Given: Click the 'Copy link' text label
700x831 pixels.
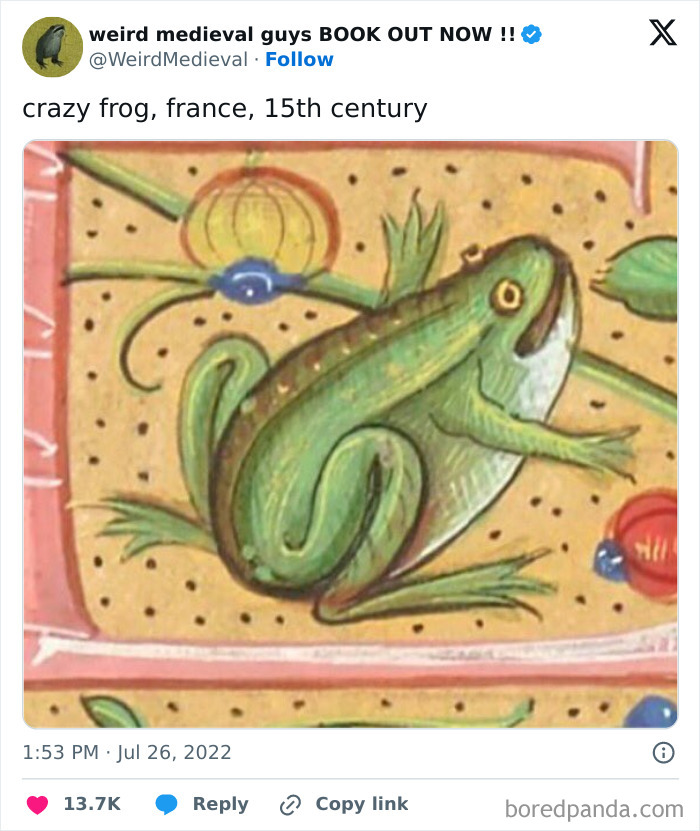Looking at the screenshot, I should [360, 804].
